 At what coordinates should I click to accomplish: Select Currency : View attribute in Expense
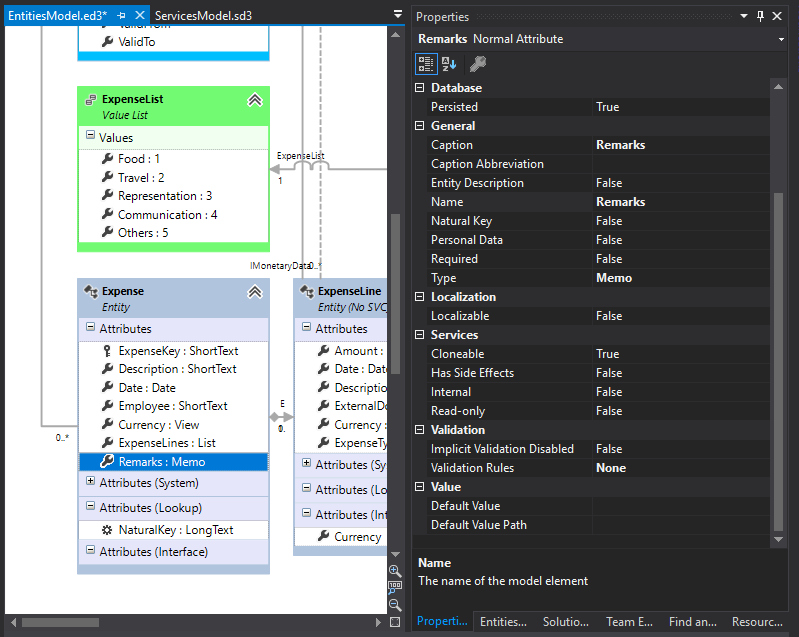pyautogui.click(x=159, y=425)
